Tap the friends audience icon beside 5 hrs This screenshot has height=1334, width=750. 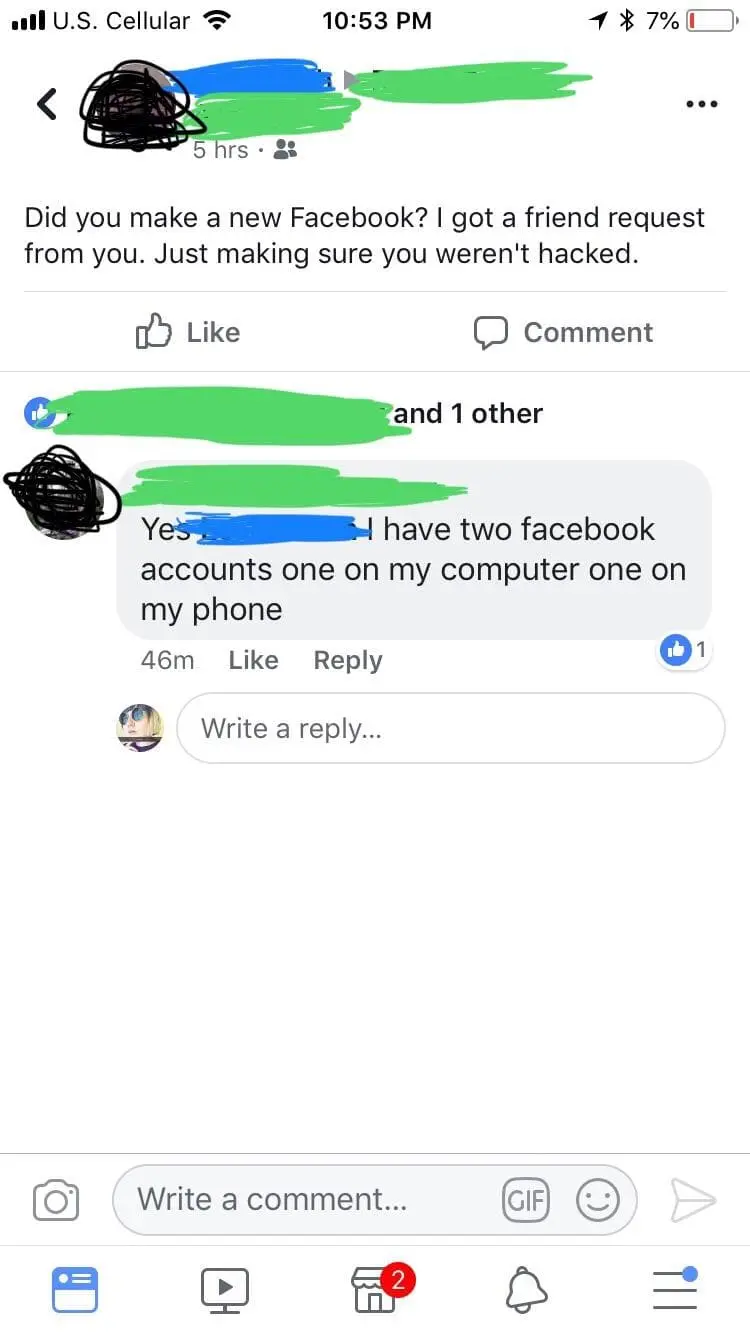[285, 150]
